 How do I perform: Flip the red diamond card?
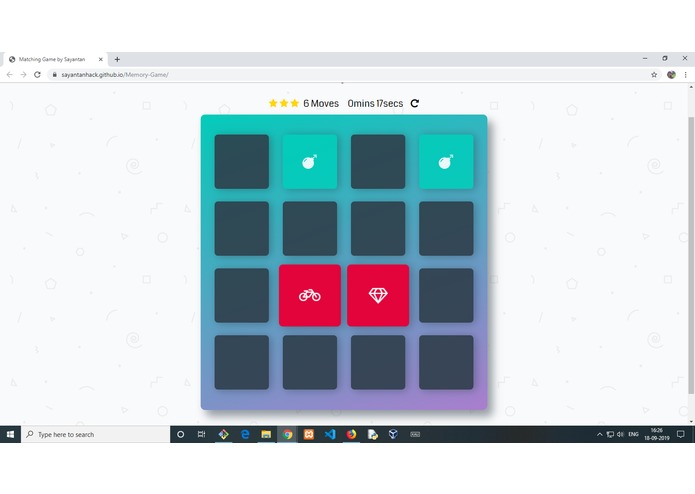[378, 296]
